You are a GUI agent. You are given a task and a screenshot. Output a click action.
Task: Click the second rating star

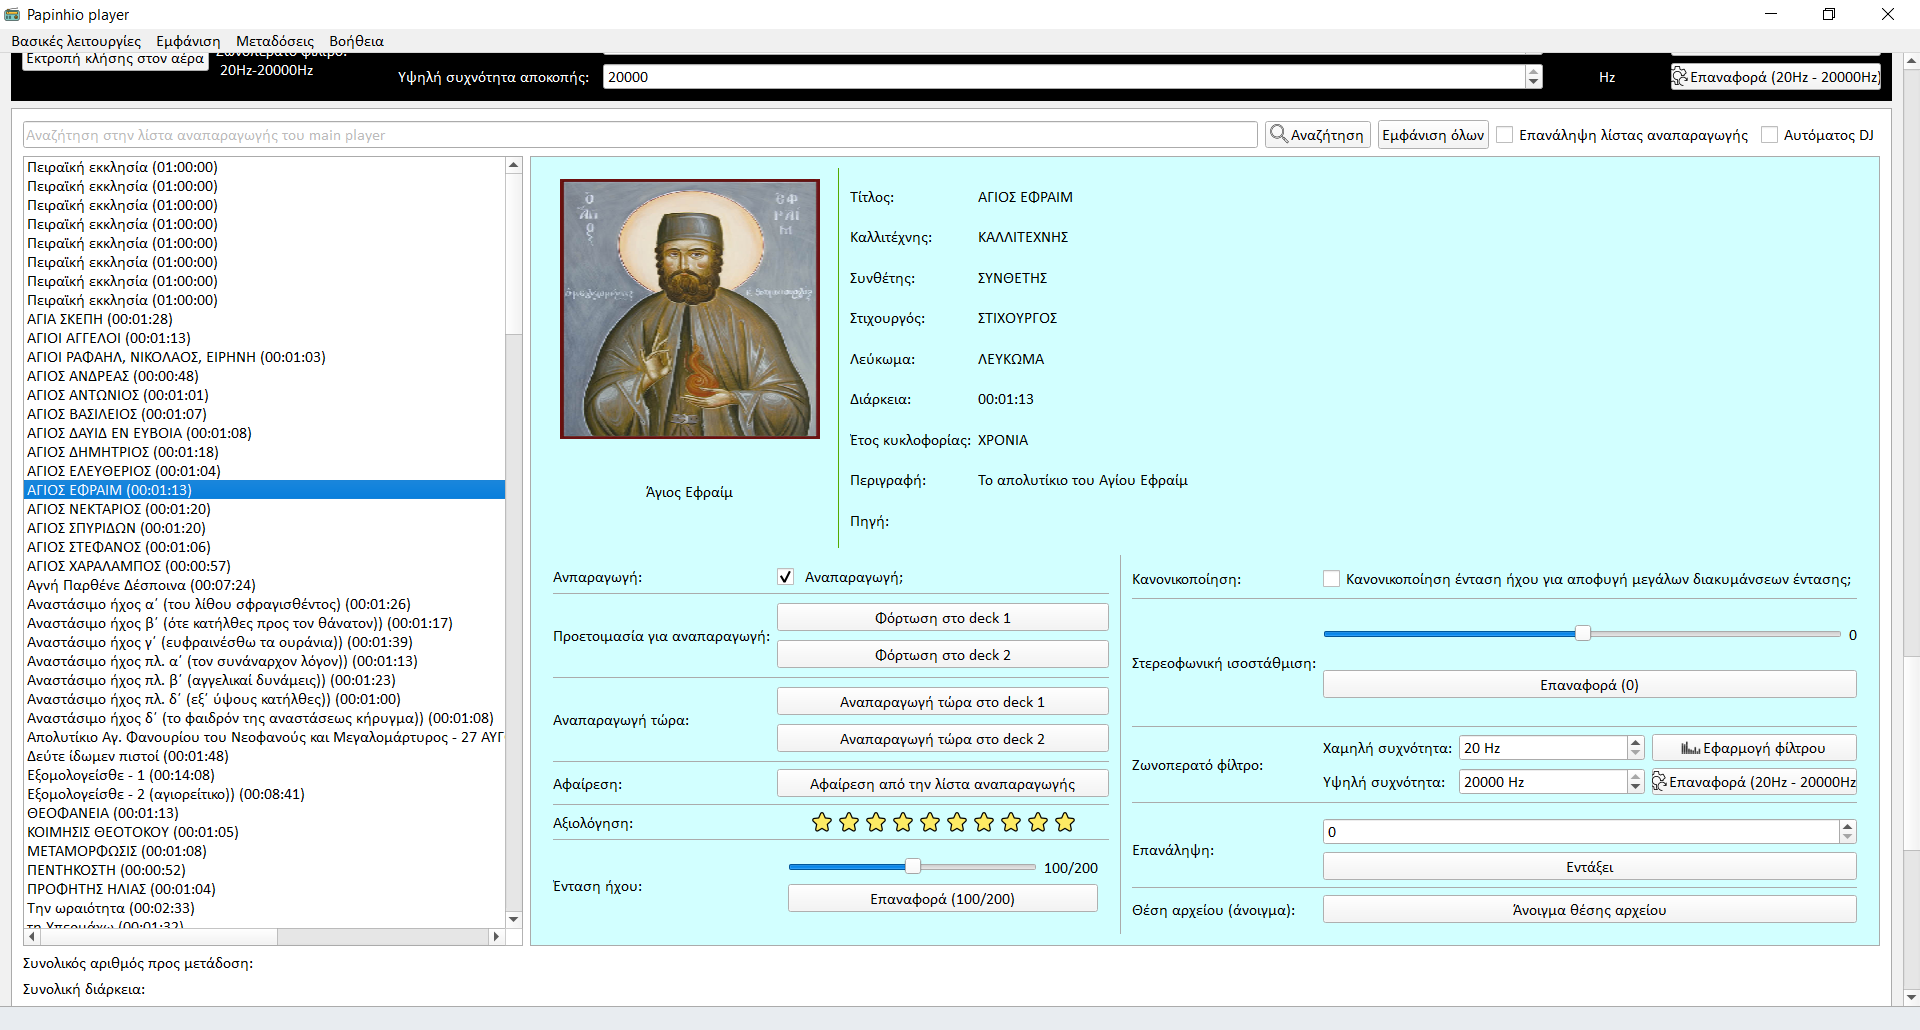pyautogui.click(x=849, y=822)
